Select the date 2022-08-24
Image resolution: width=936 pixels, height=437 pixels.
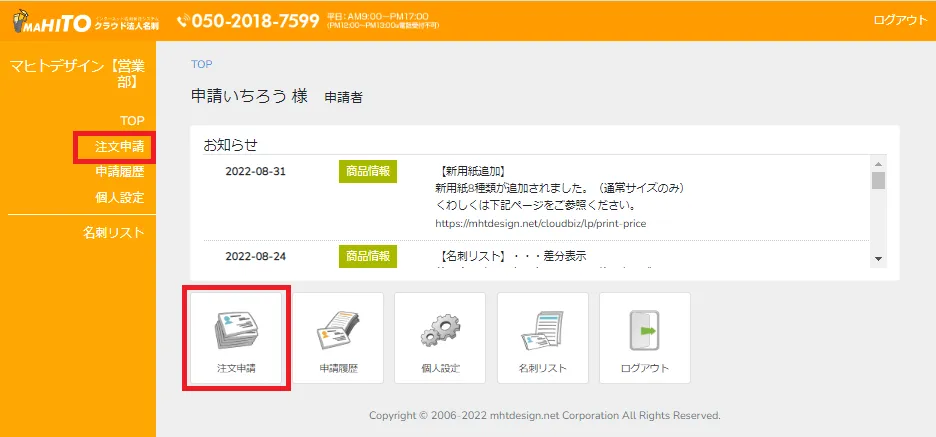pos(255,257)
